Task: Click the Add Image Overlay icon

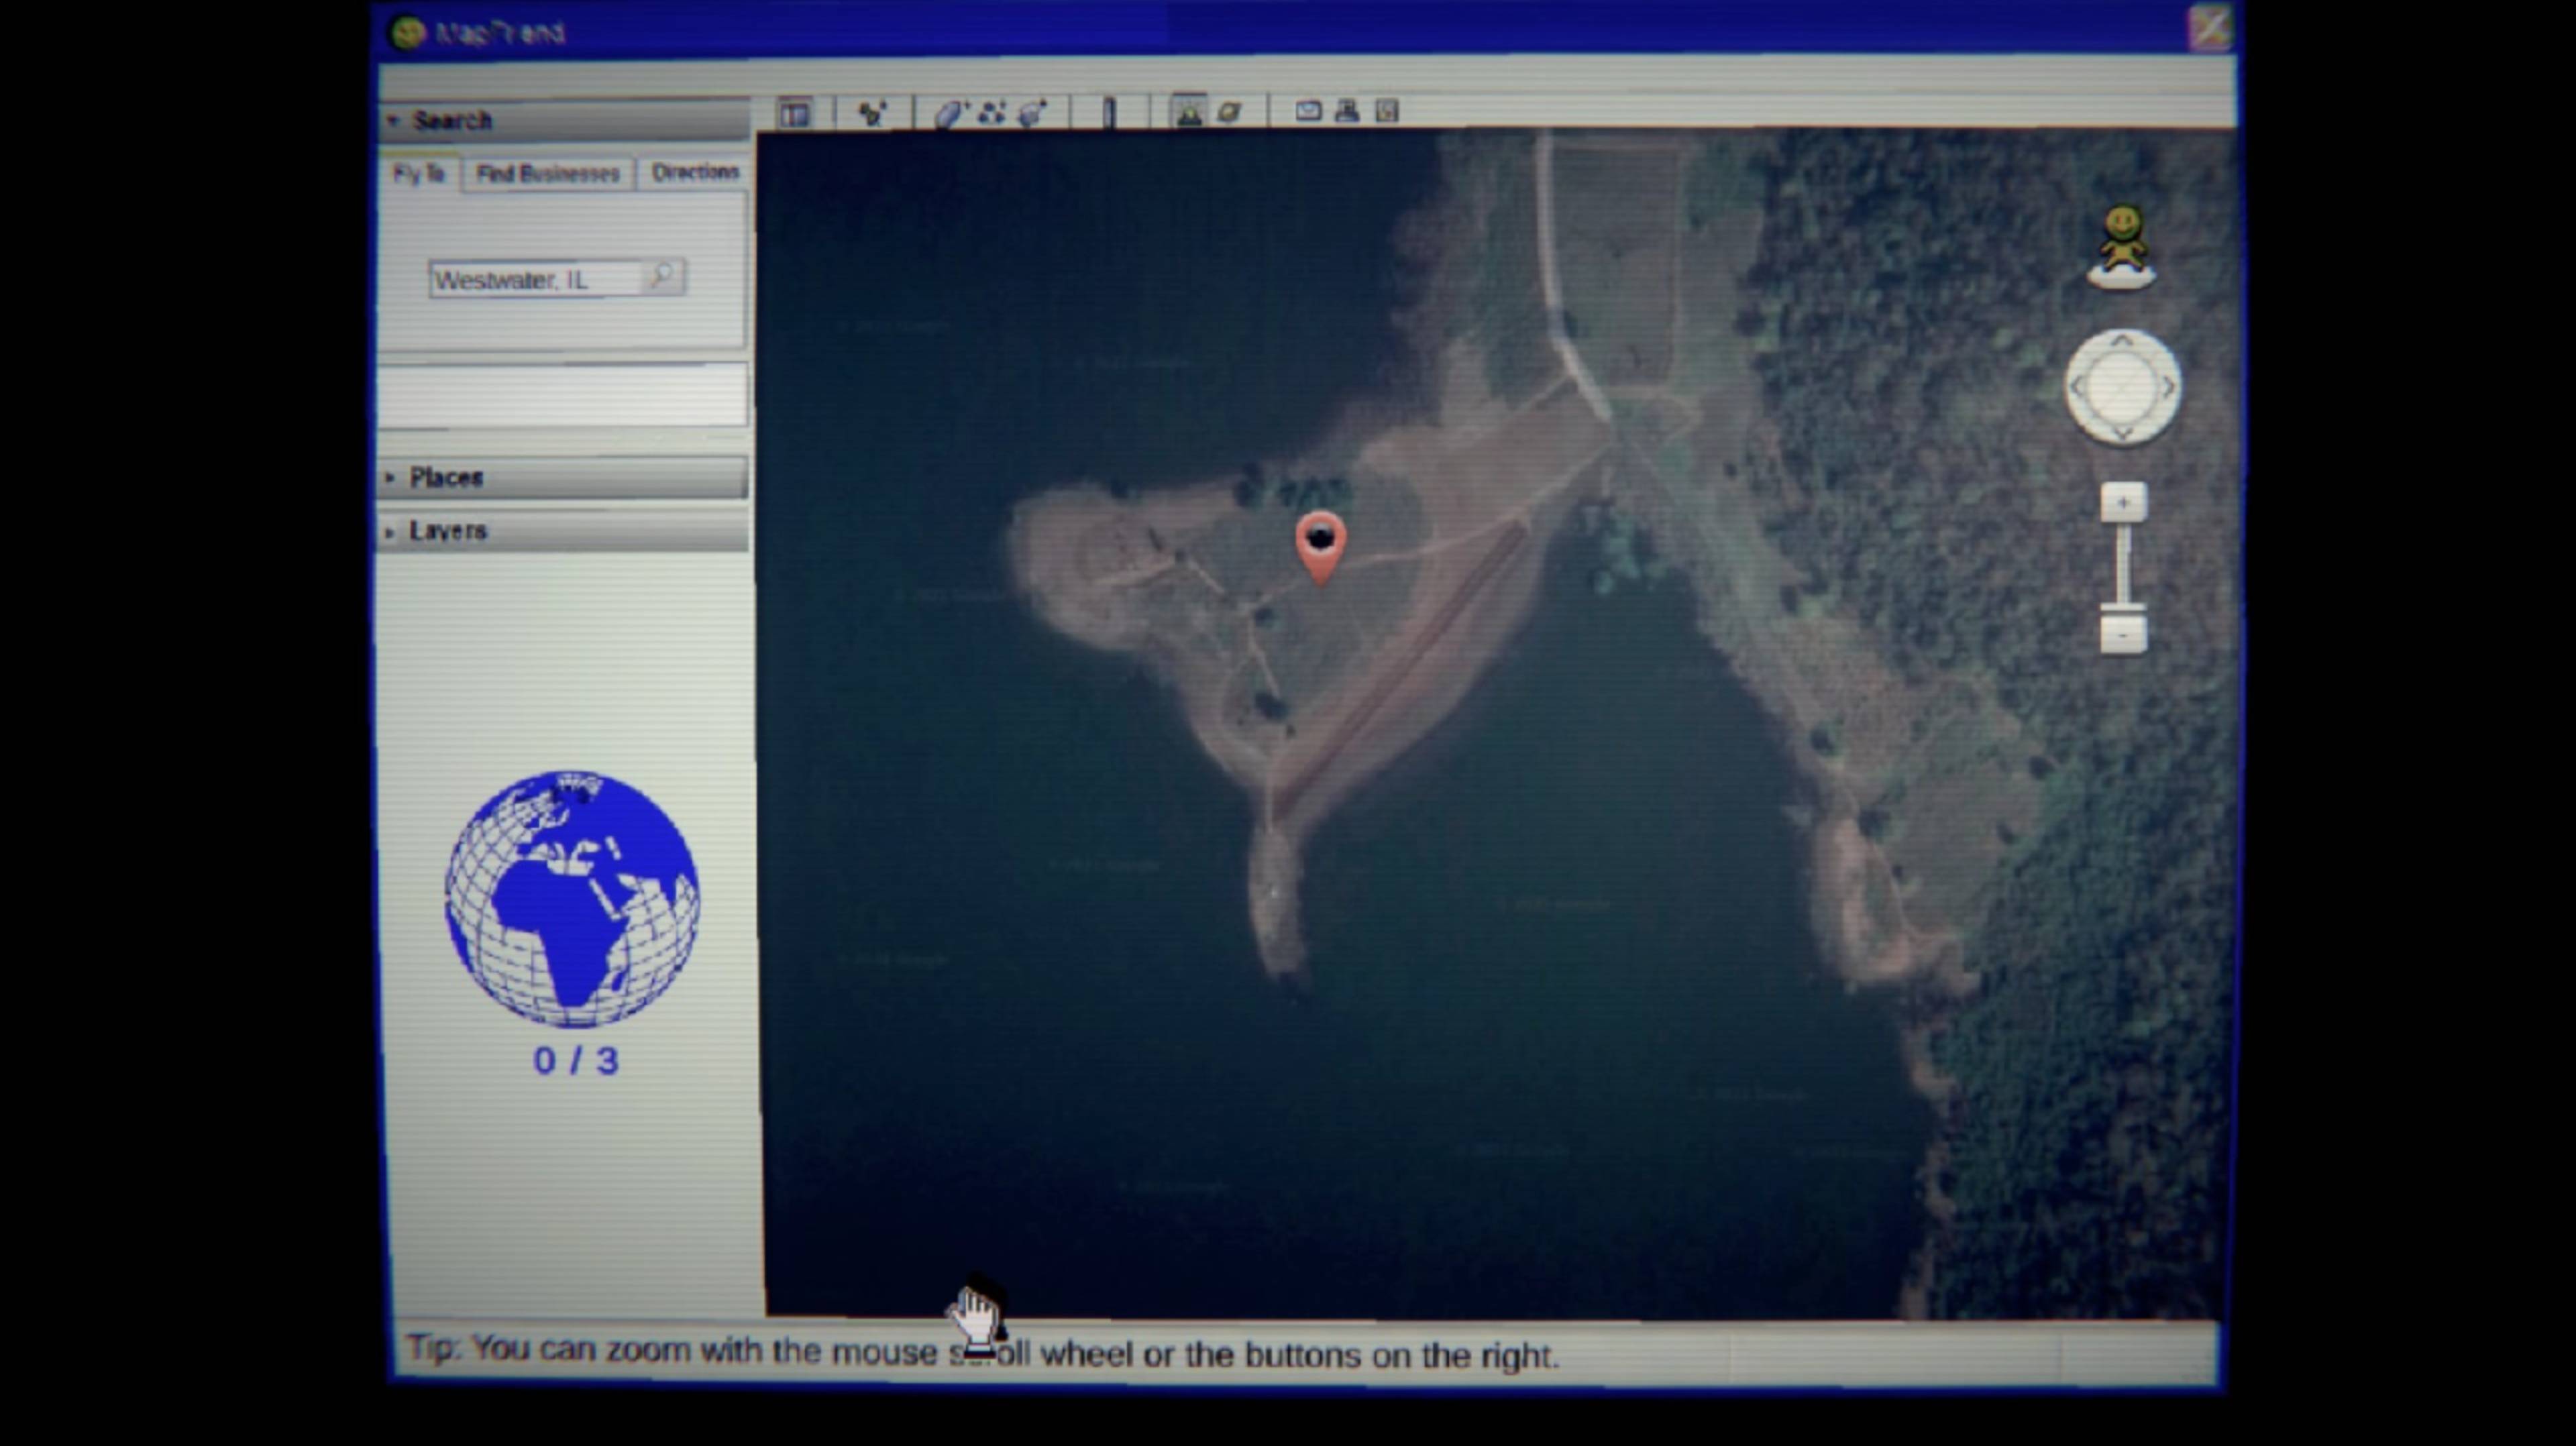Action: 1032,113
